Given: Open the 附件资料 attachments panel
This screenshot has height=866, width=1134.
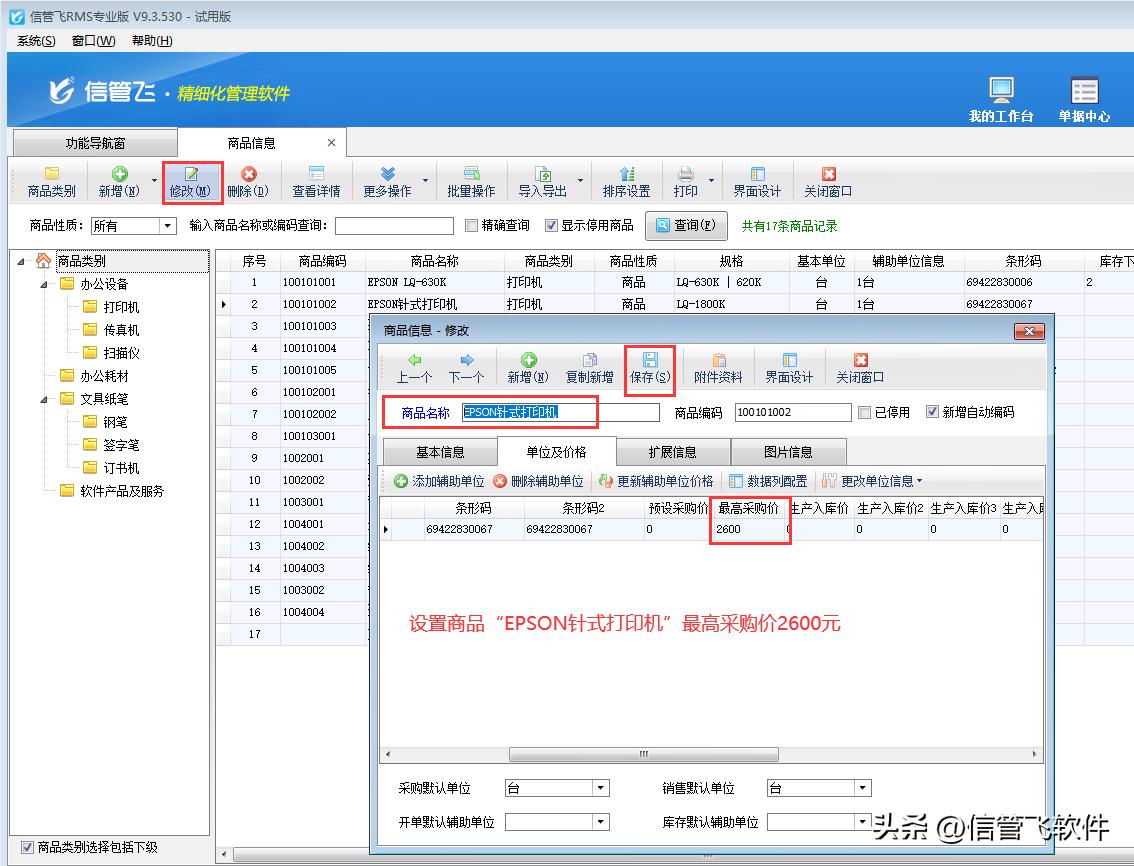Looking at the screenshot, I should 717,366.
